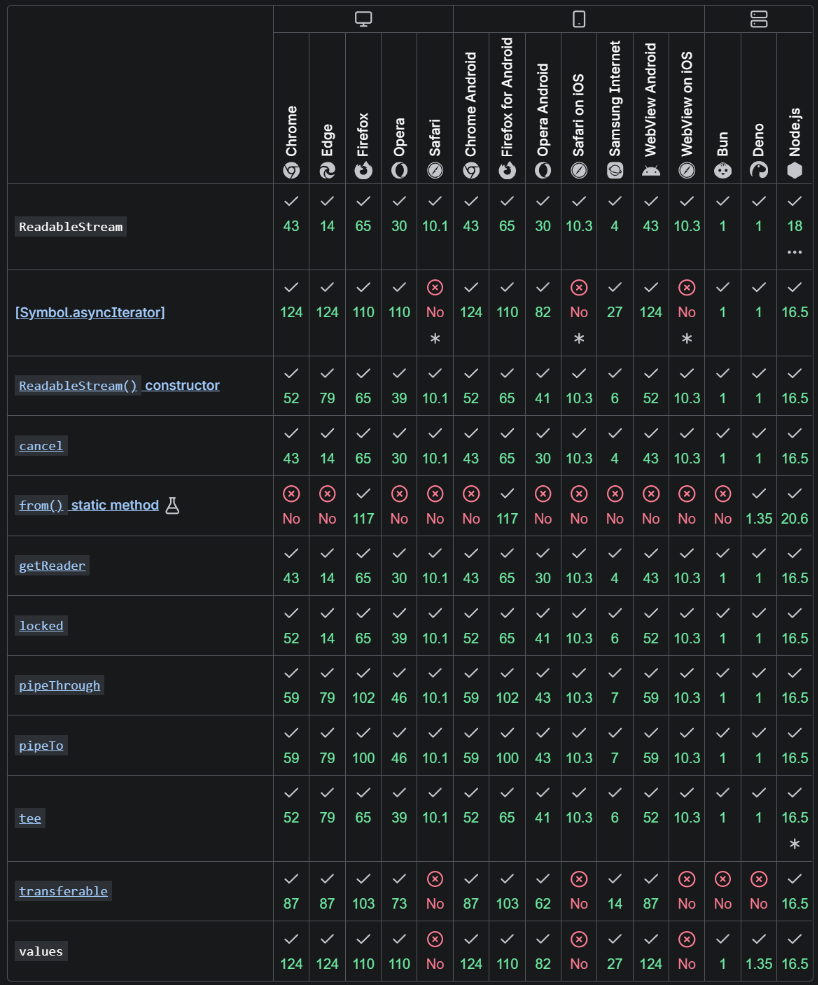This screenshot has width=818, height=985.
Task: Expand the Node.js ReadableStream cell ellipsis
Action: [x=795, y=253]
